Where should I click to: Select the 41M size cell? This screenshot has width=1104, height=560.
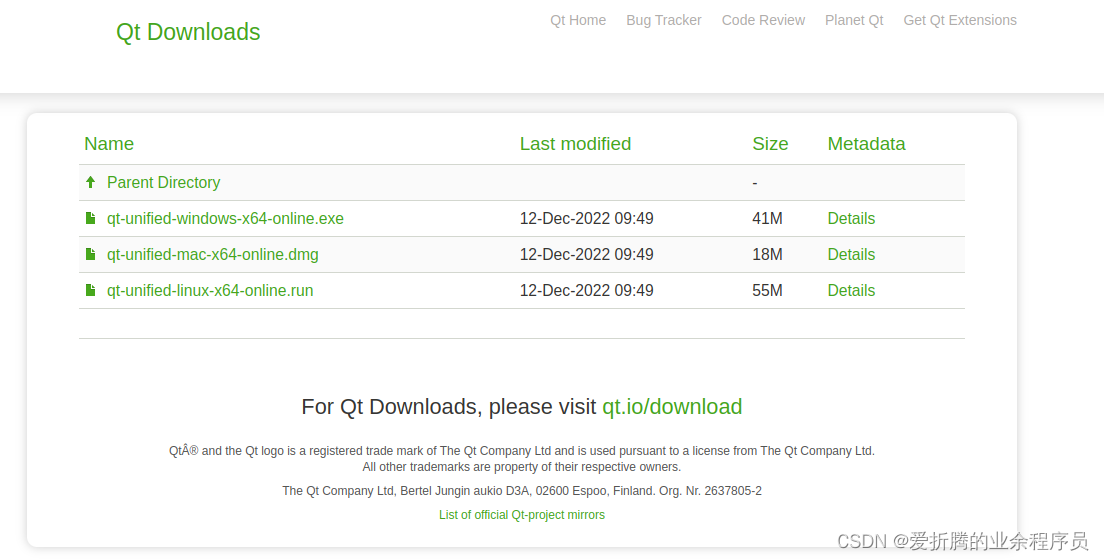[767, 218]
